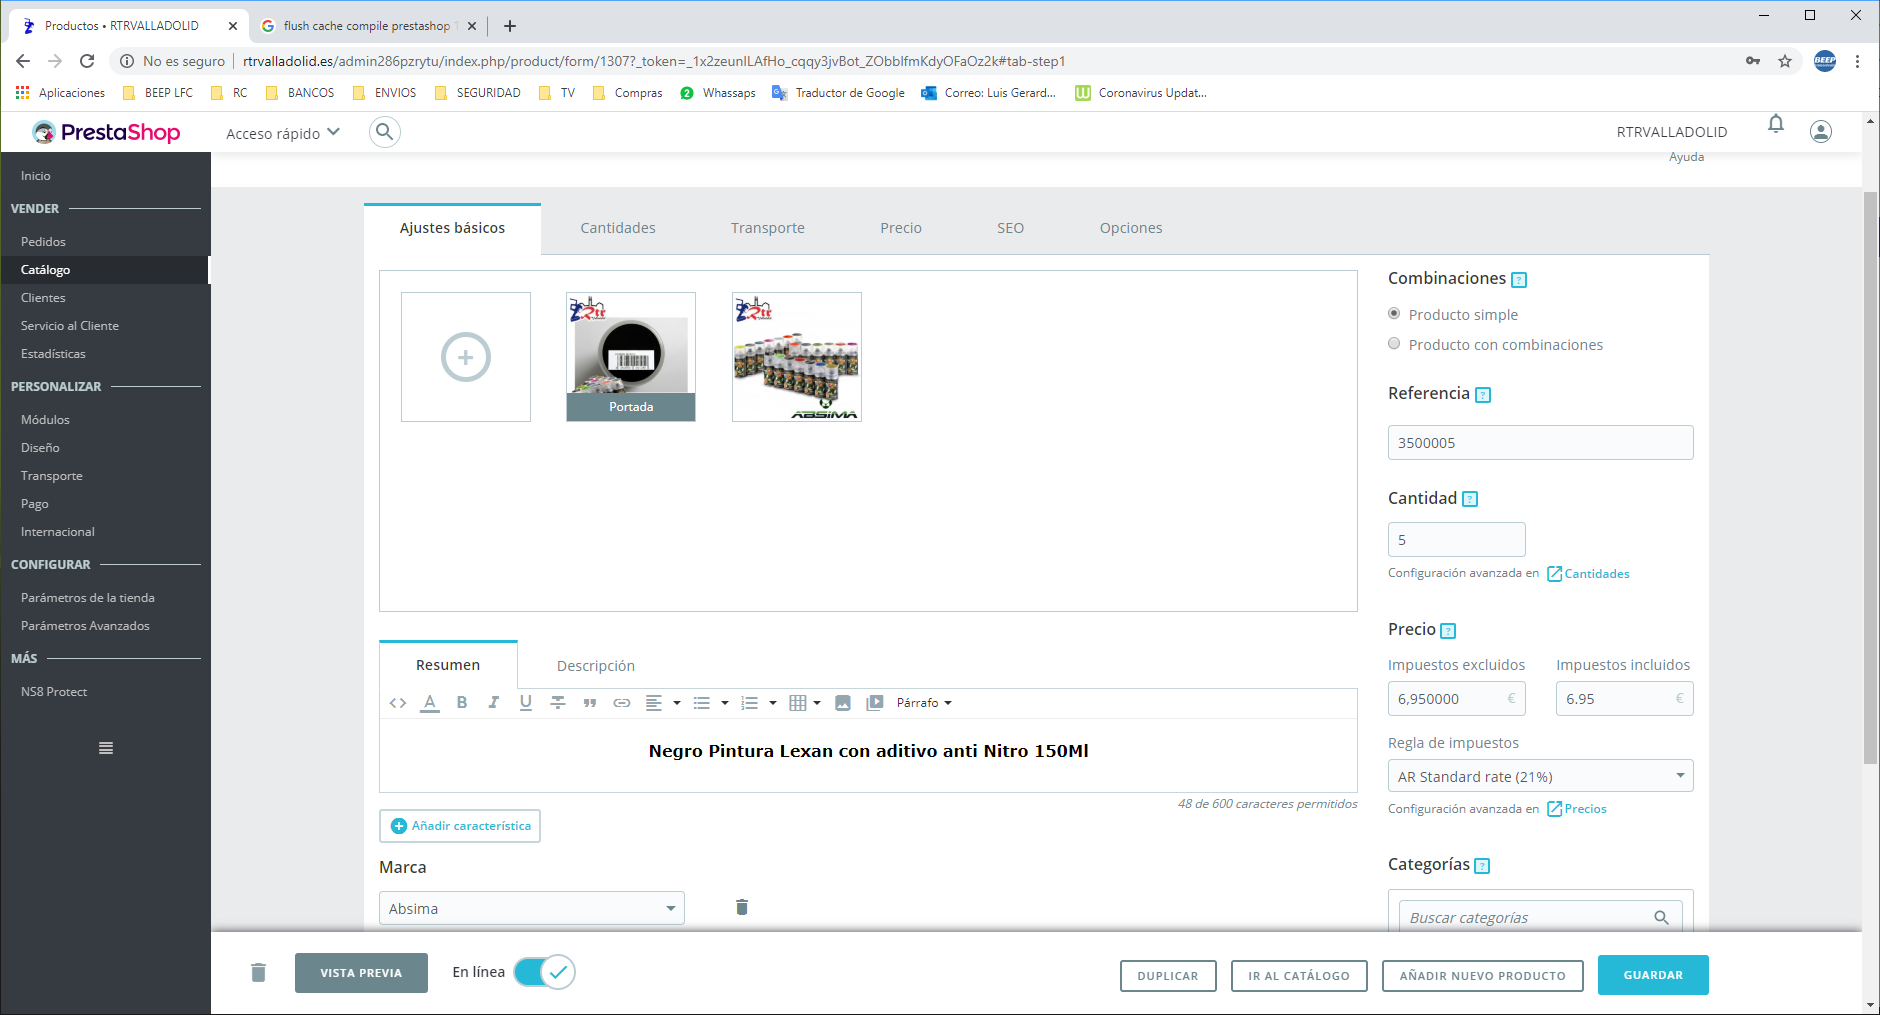Select the Portada cover image thumbnail
This screenshot has height=1015, width=1880.
631,357
